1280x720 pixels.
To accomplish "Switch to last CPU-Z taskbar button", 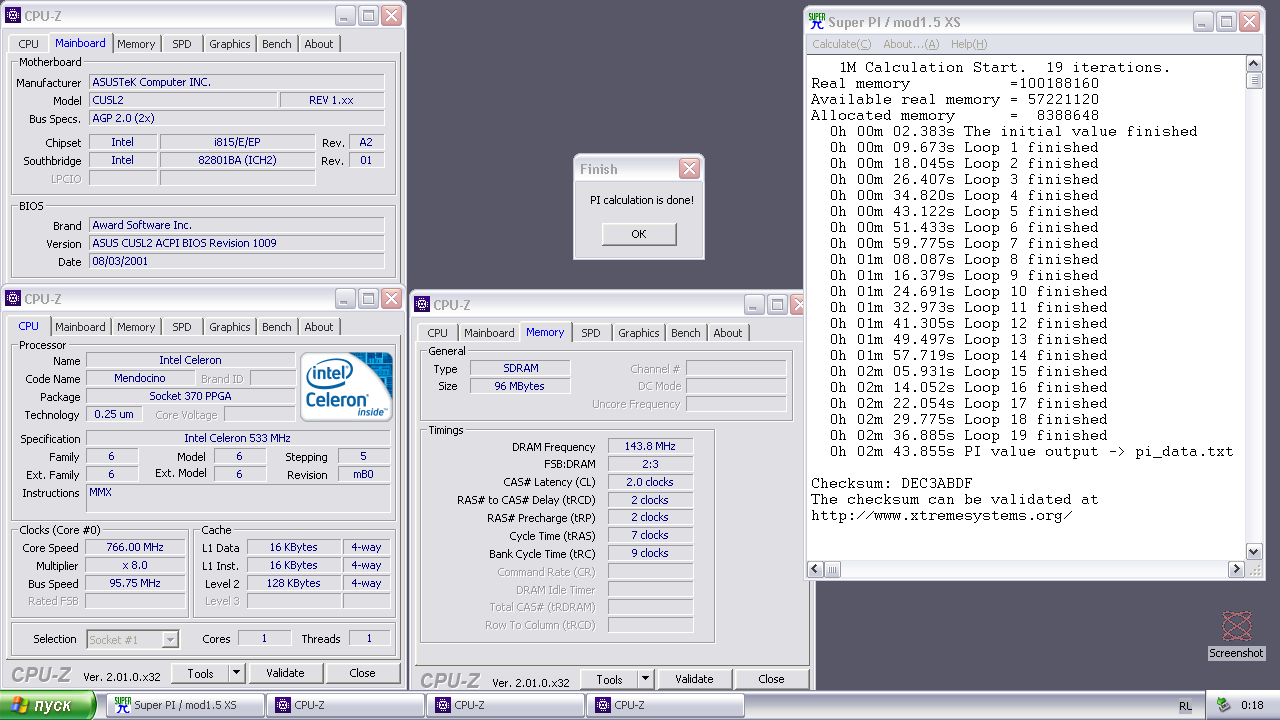I will 665,705.
